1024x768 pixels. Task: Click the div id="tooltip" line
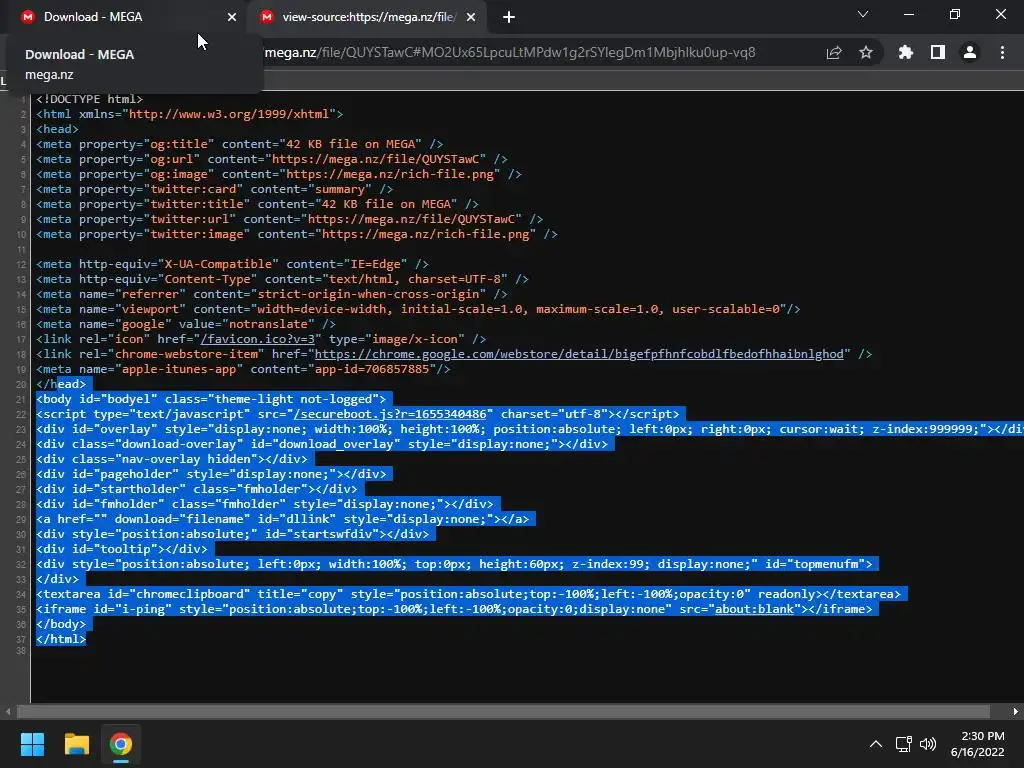121,549
